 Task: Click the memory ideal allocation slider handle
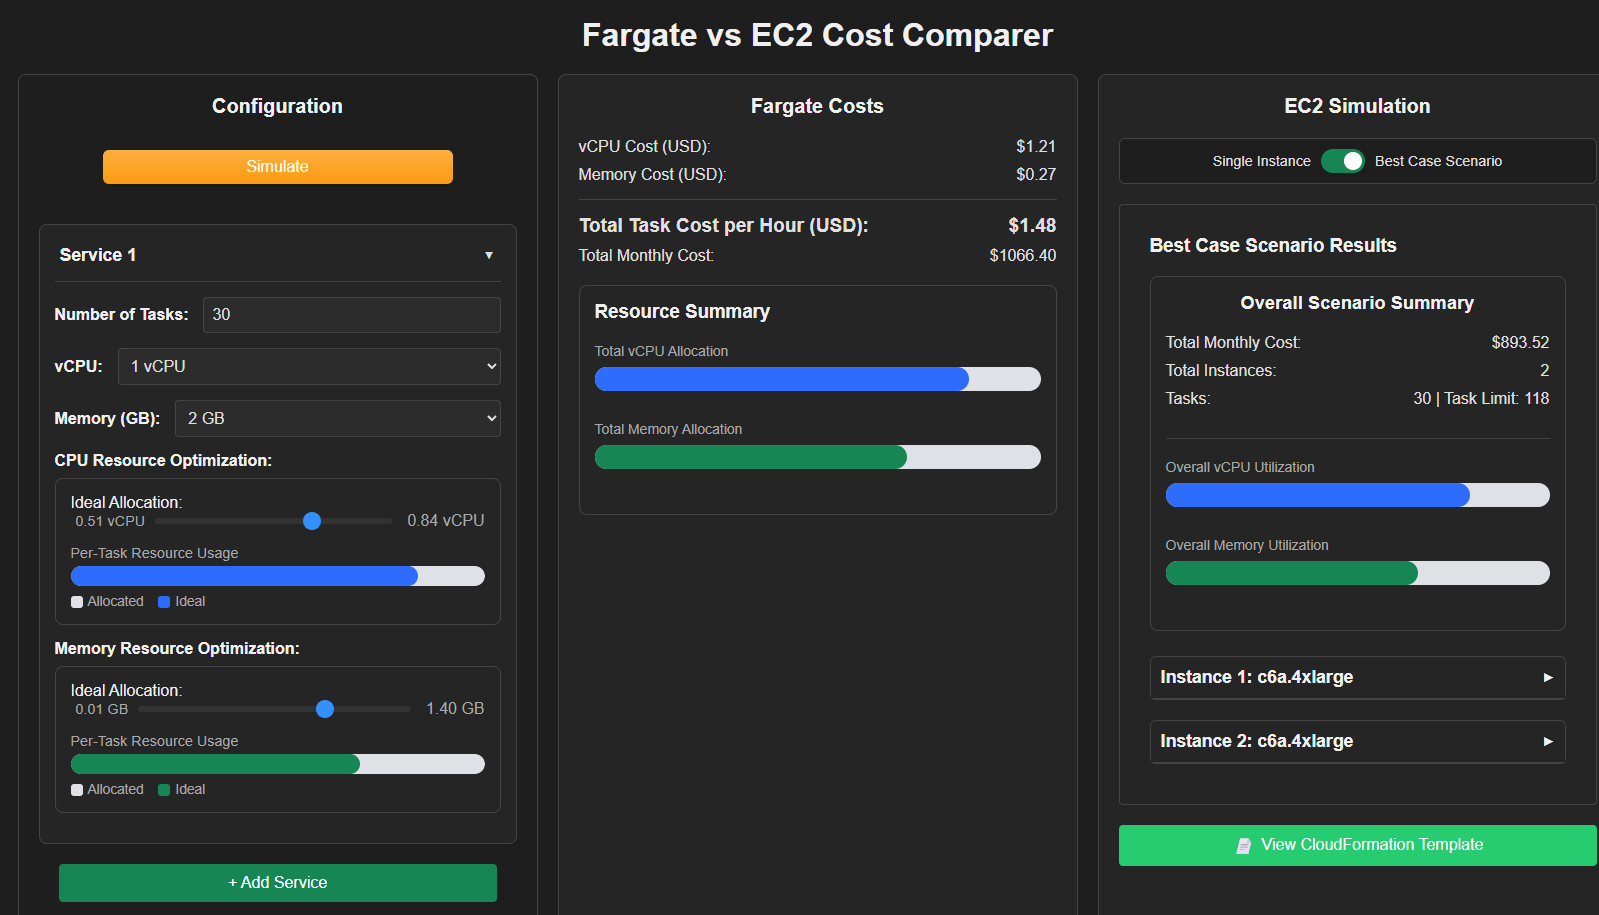pos(325,709)
